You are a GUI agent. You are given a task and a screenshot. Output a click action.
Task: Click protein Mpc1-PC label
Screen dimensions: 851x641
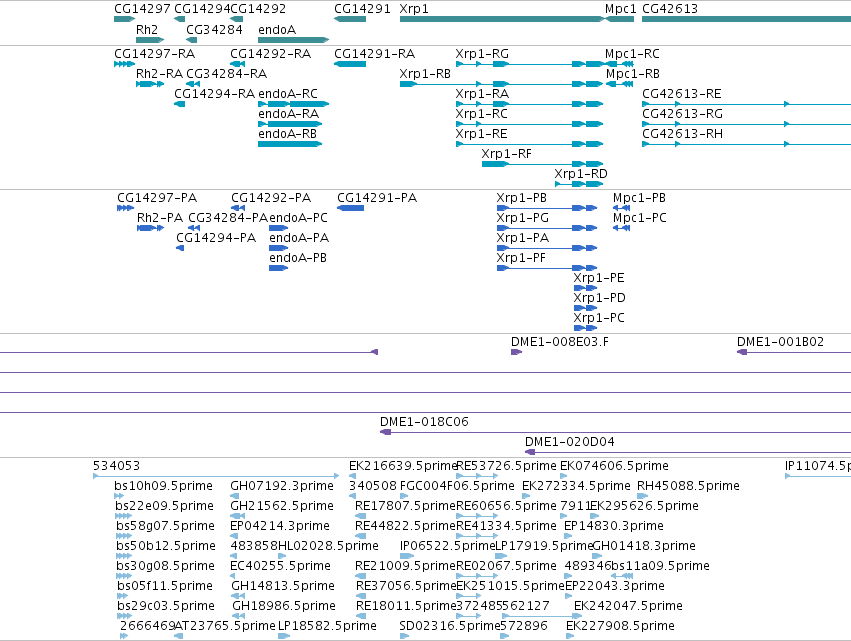(640, 218)
